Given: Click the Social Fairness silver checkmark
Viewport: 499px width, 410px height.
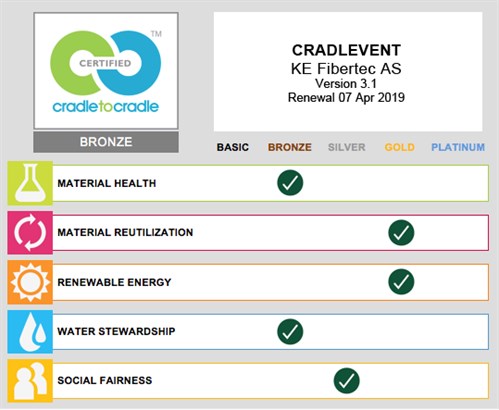Looking at the screenshot, I should (x=347, y=381).
